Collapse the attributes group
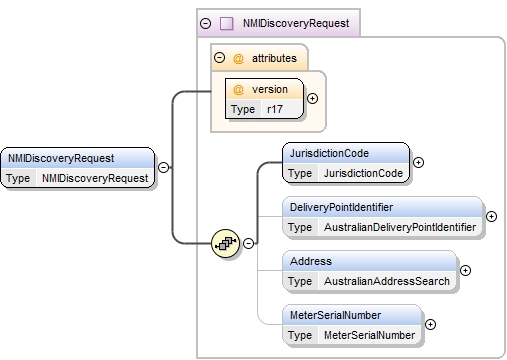This screenshot has height=360, width=507. [x=219, y=58]
